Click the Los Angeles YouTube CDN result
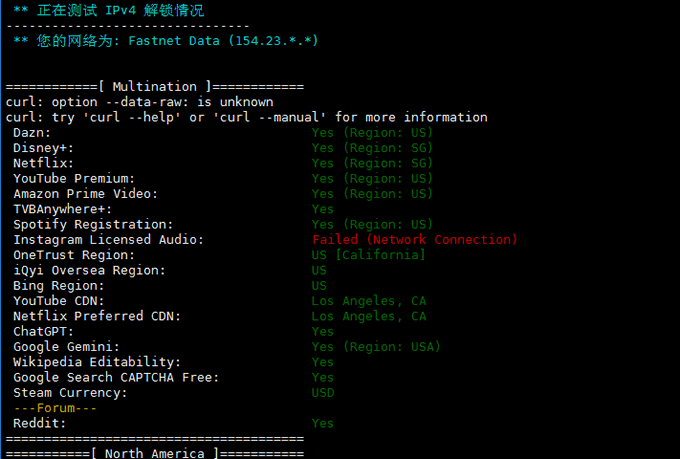Image resolution: width=680 pixels, height=459 pixels. point(368,301)
